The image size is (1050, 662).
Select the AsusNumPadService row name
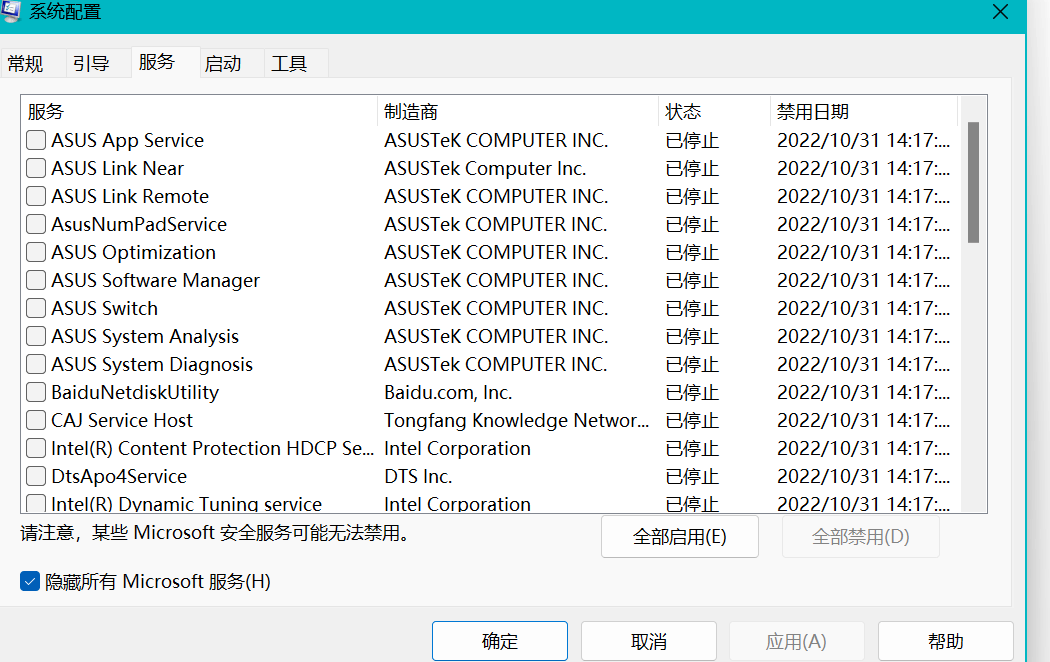(x=139, y=224)
